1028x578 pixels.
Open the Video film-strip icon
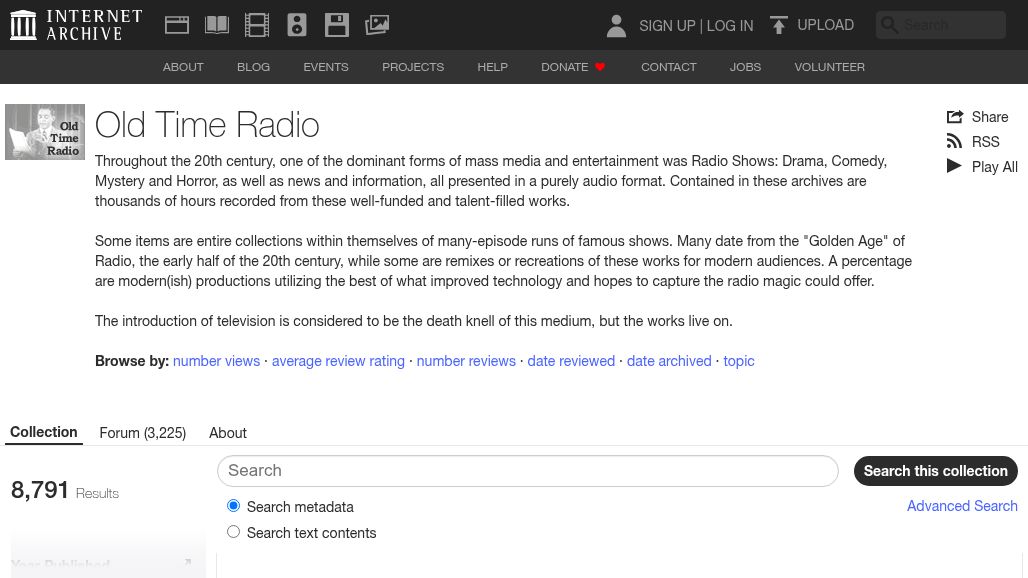257,25
